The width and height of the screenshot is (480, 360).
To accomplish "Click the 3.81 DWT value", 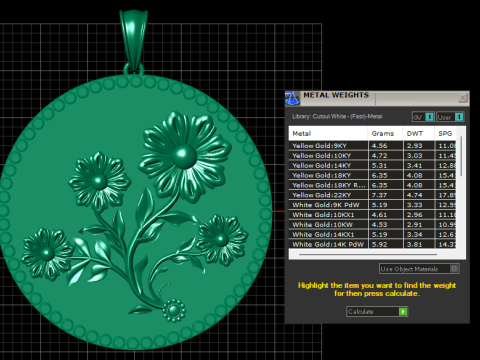I will pos(414,244).
